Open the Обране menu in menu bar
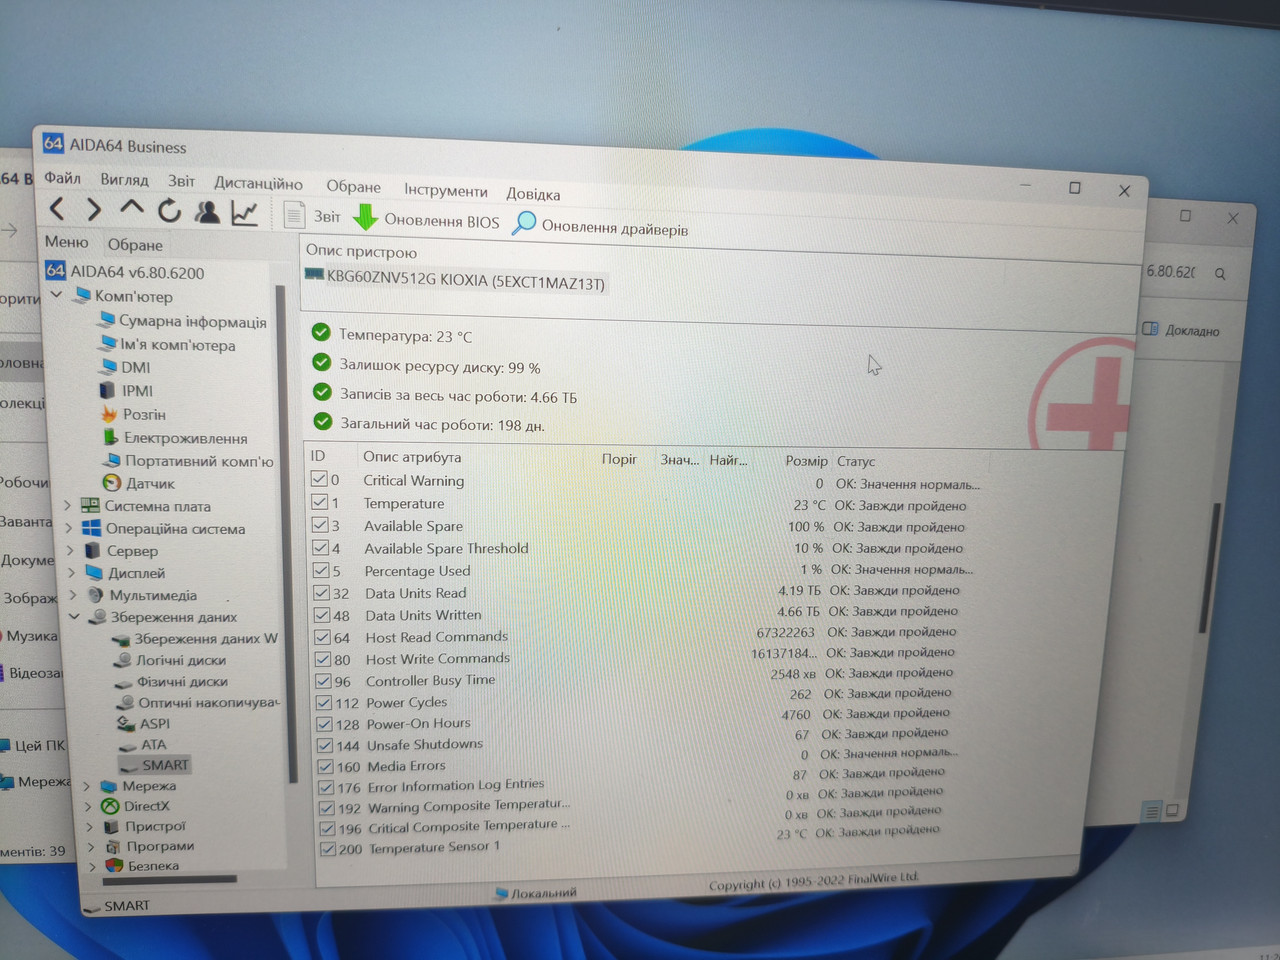The height and width of the screenshot is (960, 1280). (353, 186)
